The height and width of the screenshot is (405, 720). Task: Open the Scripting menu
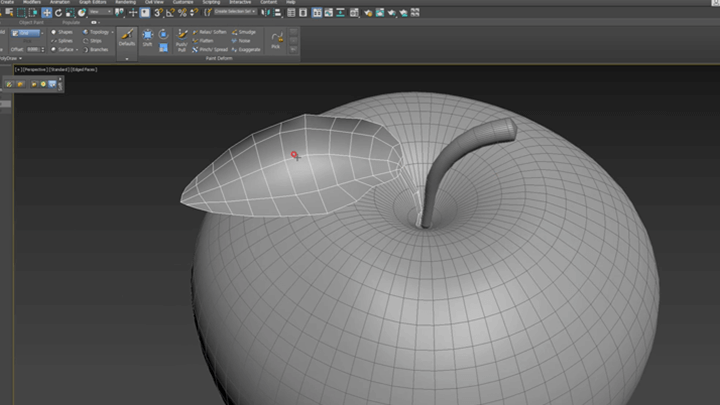(211, 2)
